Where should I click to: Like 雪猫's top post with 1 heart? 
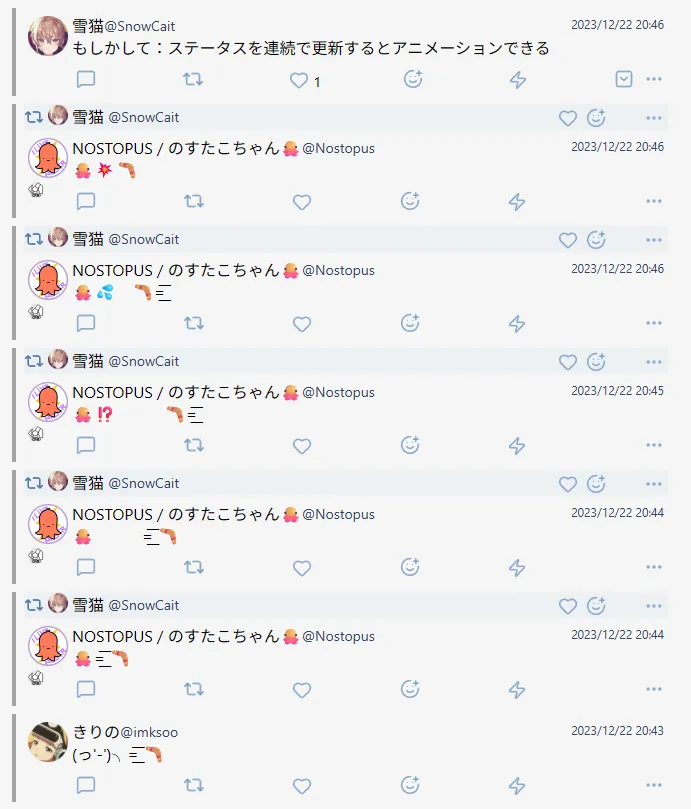coord(299,80)
